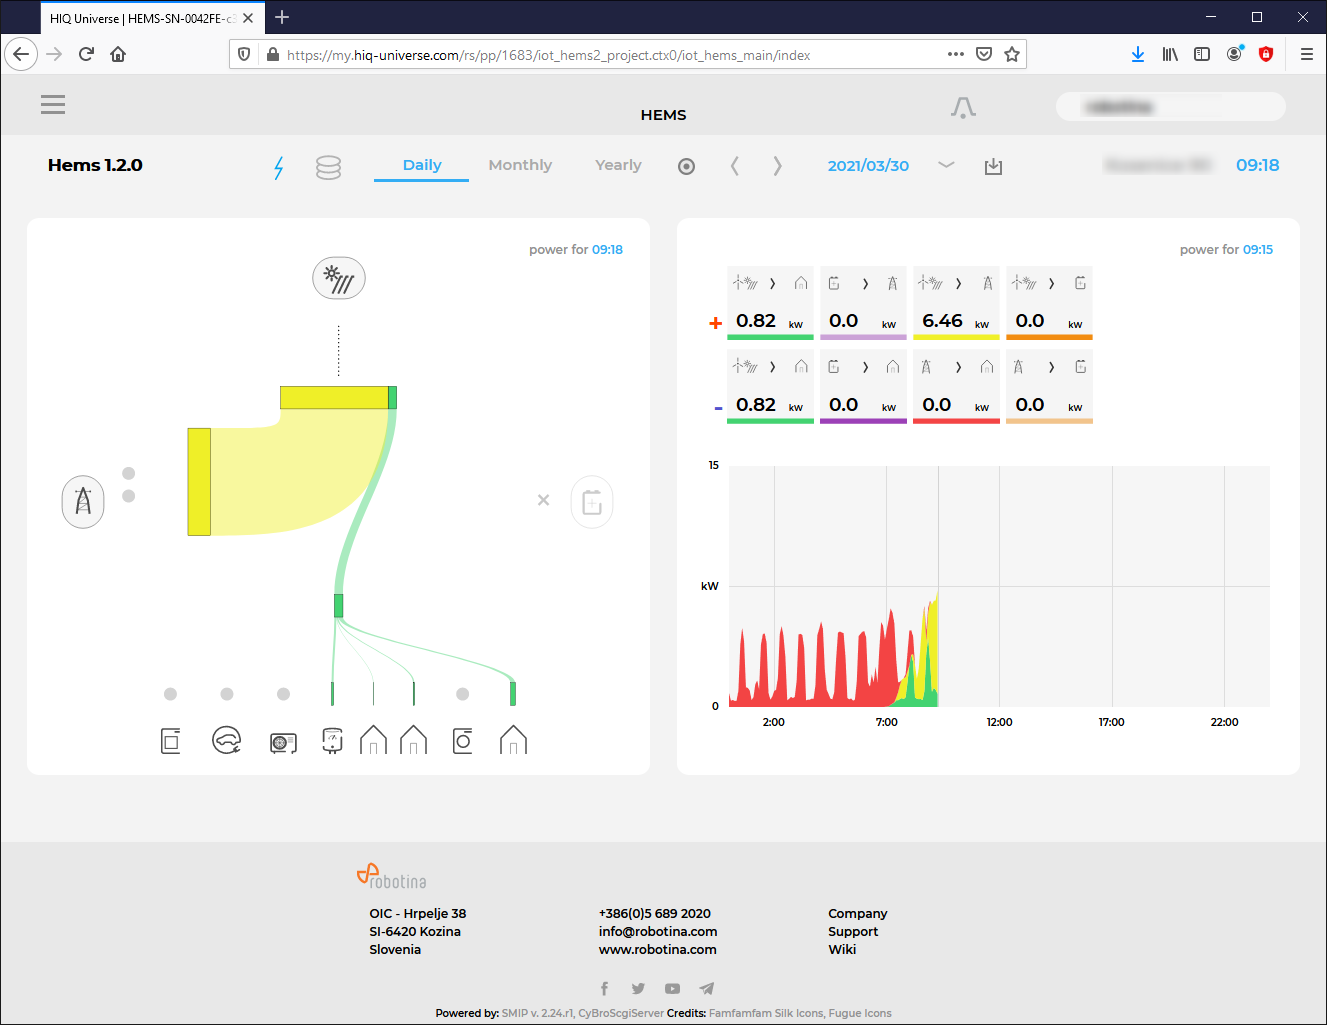The width and height of the screenshot is (1327, 1025).
Task: Click the heat pump device icon
Action: coord(283,742)
